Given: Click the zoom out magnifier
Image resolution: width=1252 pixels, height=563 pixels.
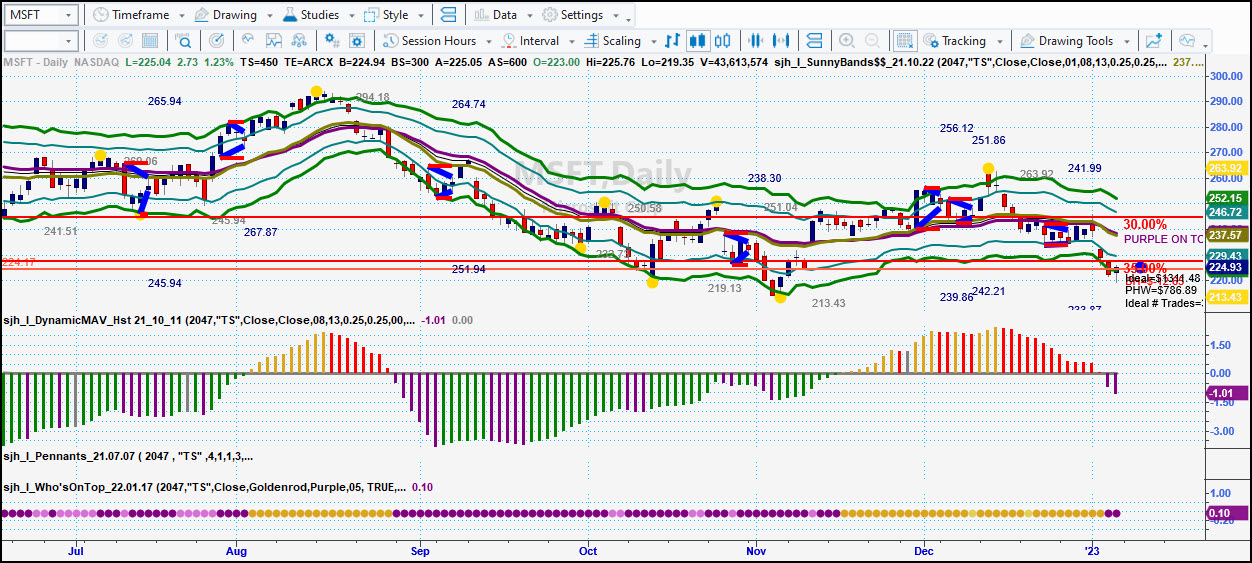Looking at the screenshot, I should [x=873, y=41].
